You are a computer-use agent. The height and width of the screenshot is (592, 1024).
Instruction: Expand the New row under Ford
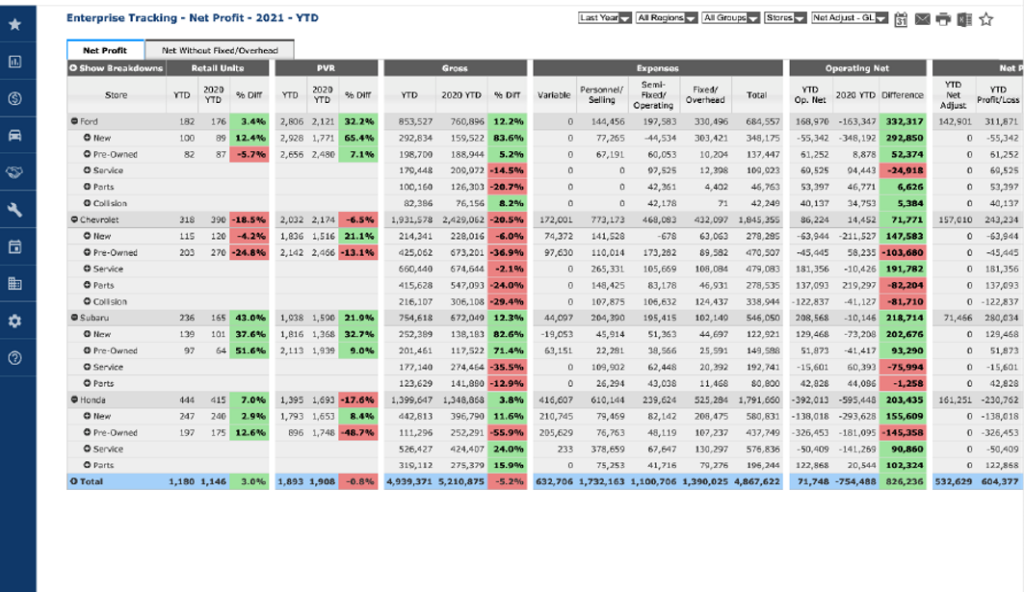(87, 138)
